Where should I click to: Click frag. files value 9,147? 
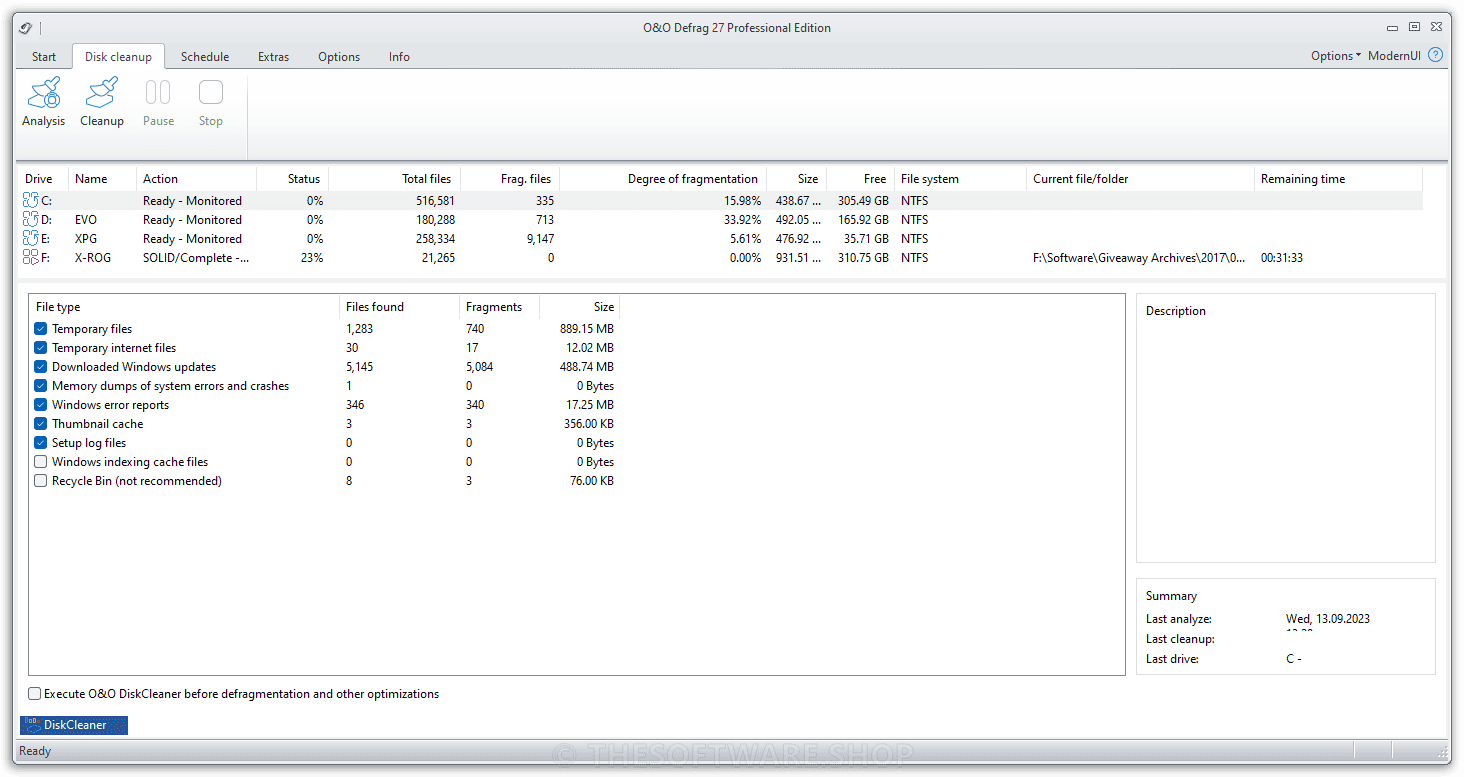pos(538,239)
